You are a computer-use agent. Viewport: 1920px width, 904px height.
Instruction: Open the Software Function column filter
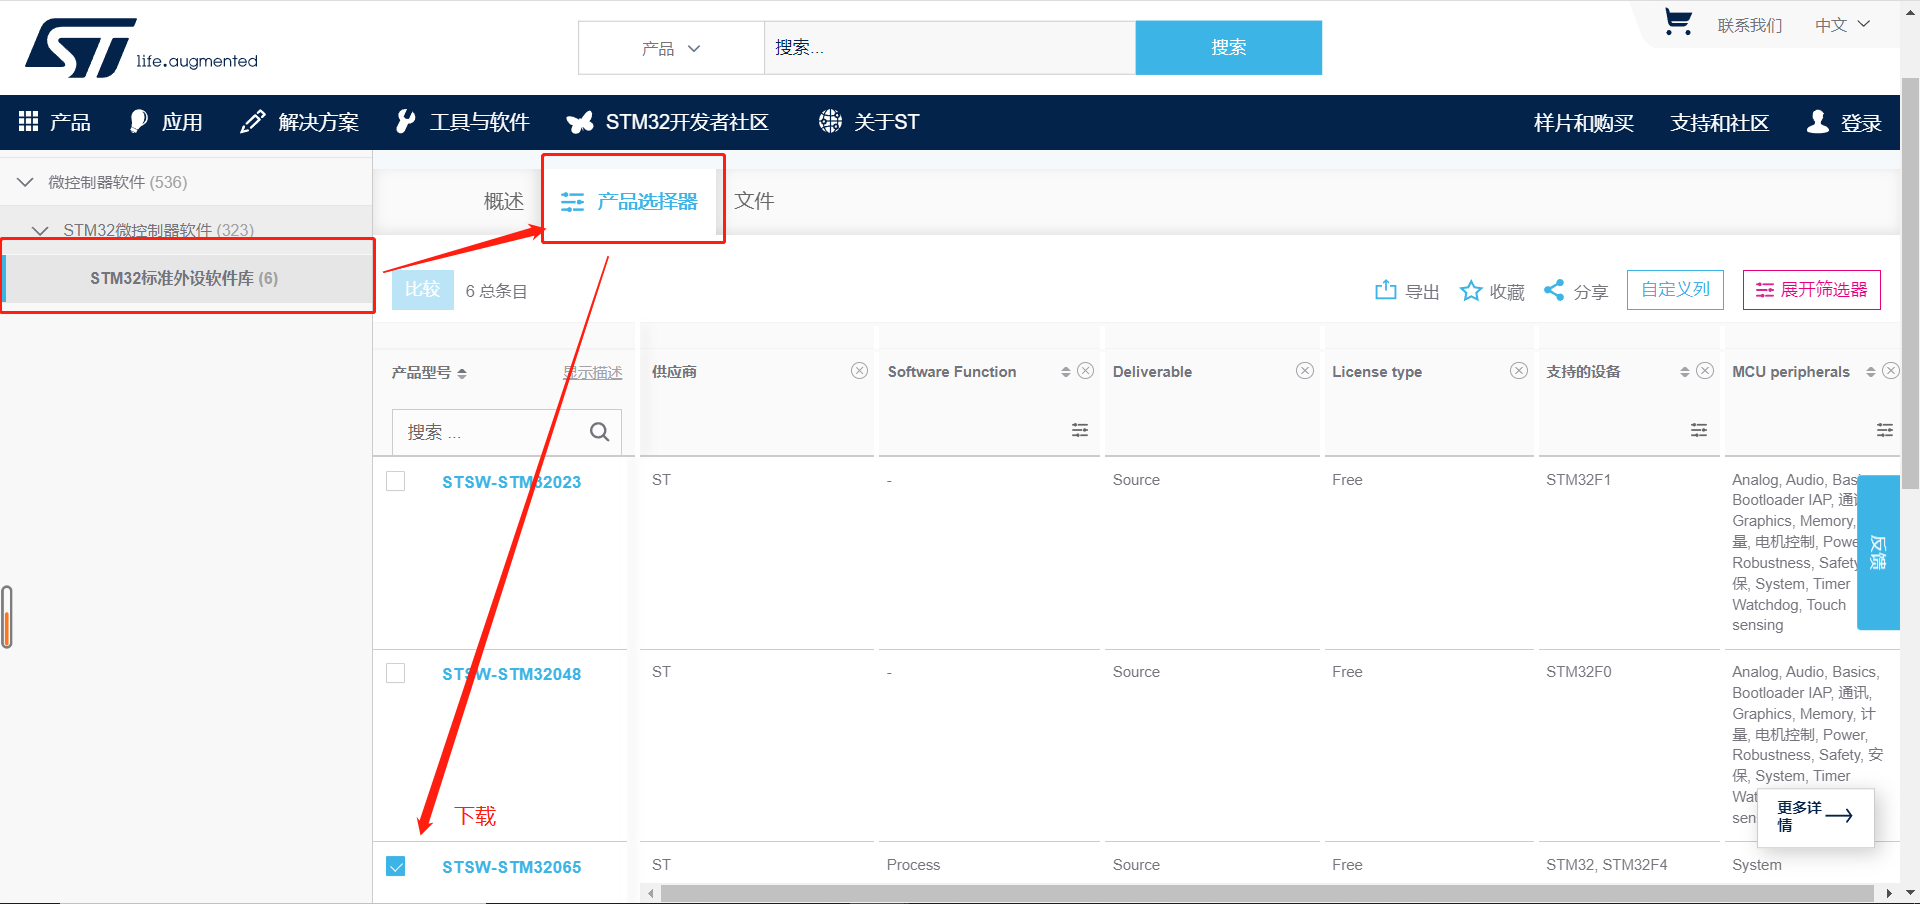(x=1080, y=430)
